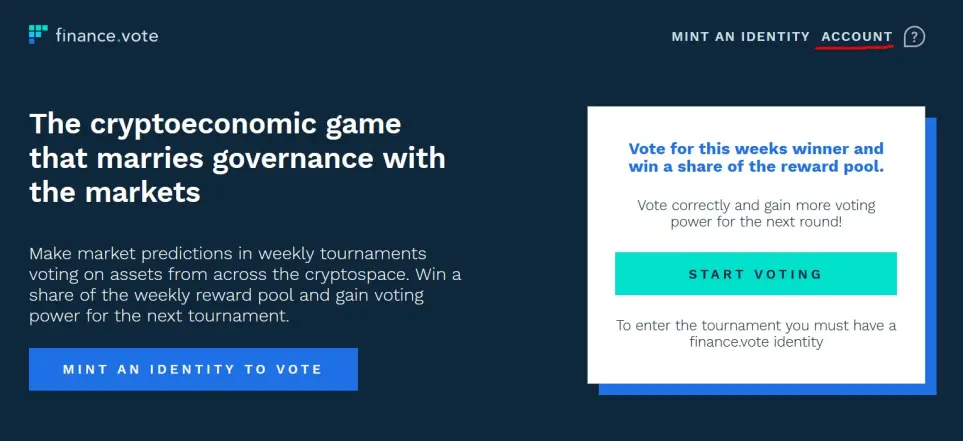Click the 'Make market predictions' description paragraph

[245, 285]
